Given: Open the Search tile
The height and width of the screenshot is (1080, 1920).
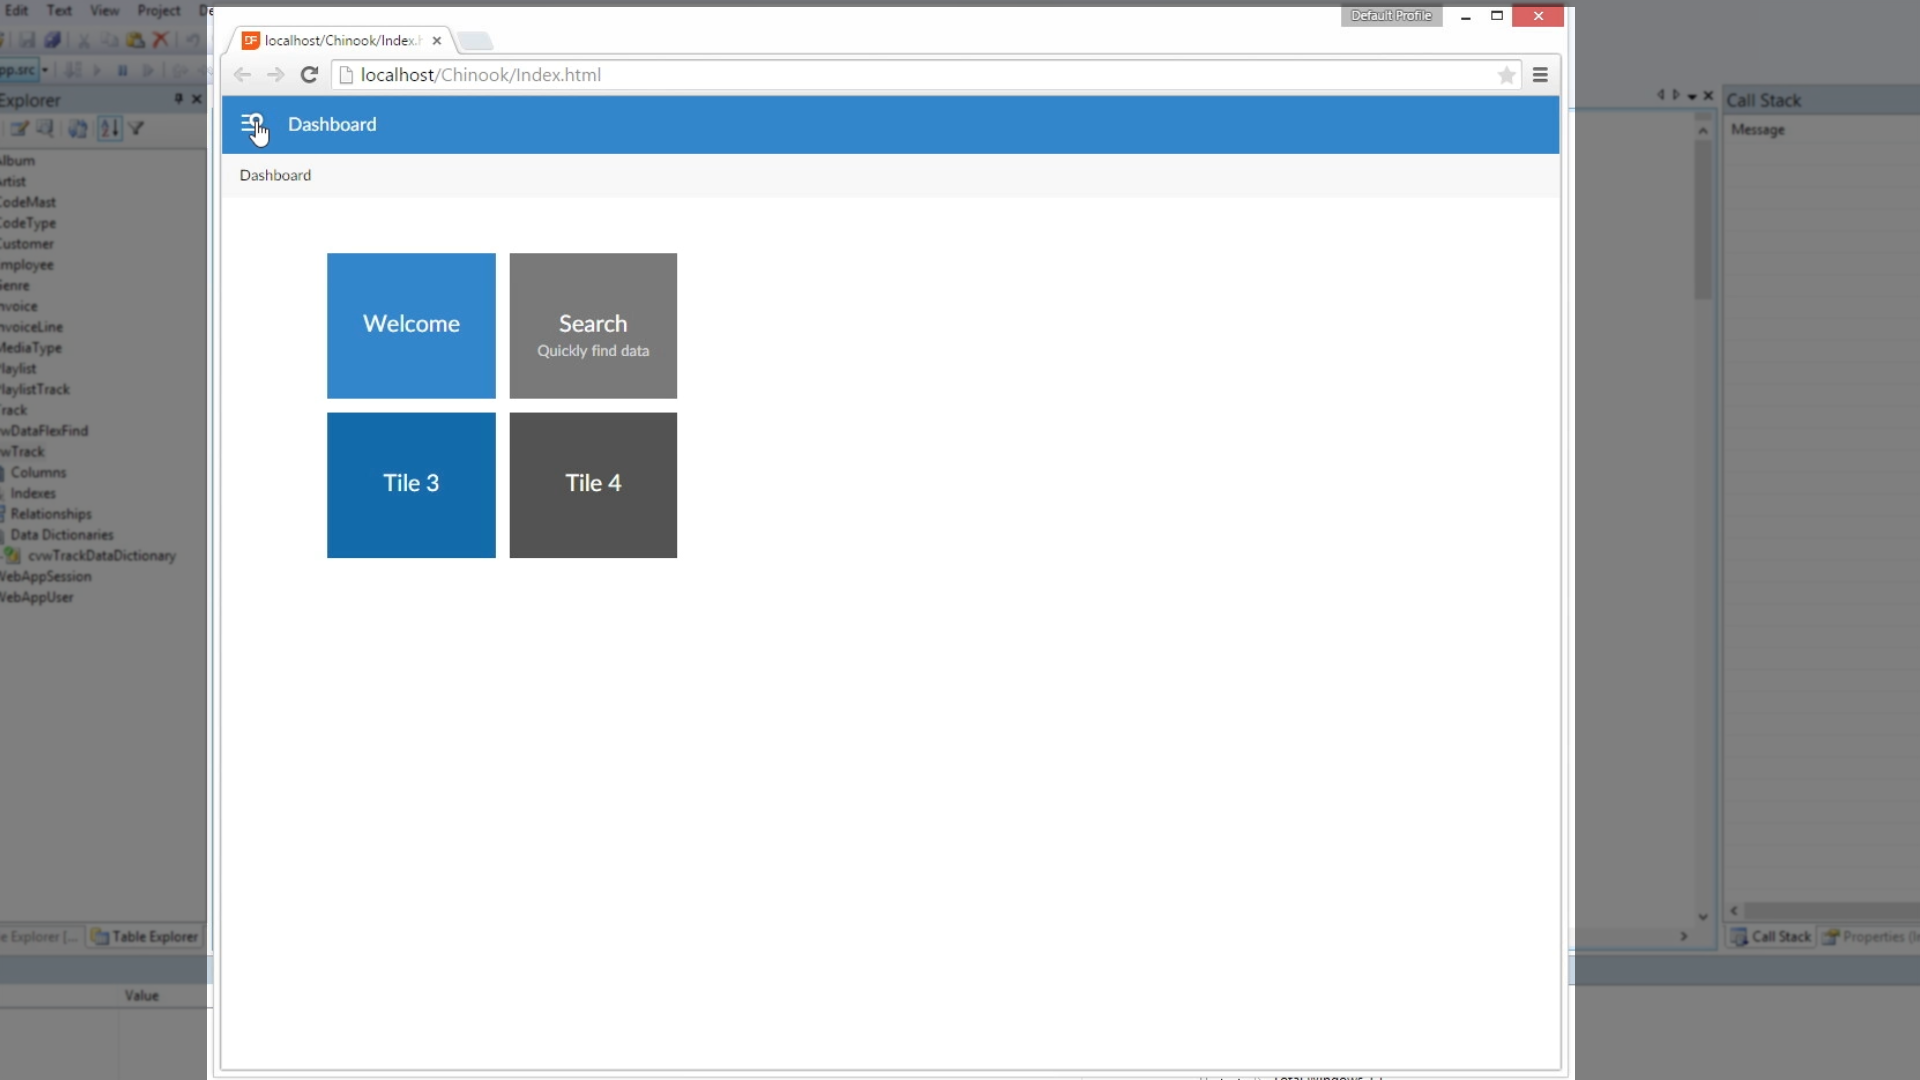Looking at the screenshot, I should click(593, 325).
